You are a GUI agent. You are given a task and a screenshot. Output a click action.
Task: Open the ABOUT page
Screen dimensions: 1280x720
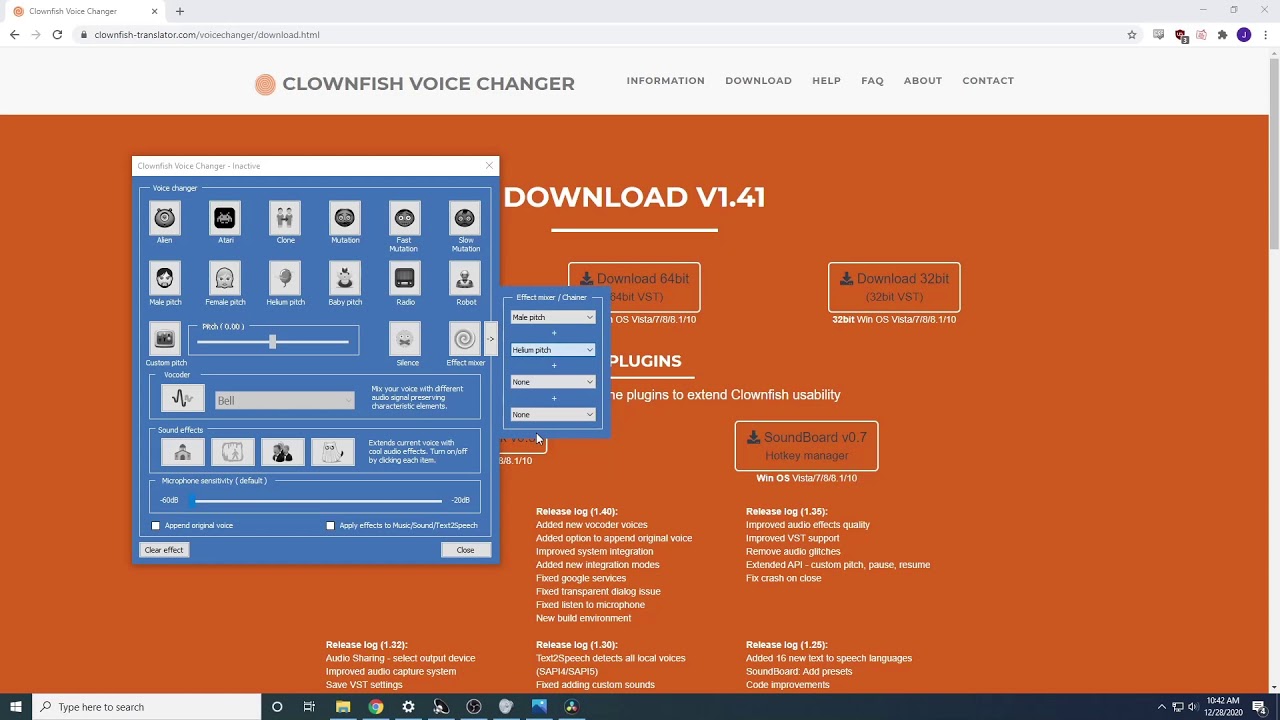(x=922, y=81)
